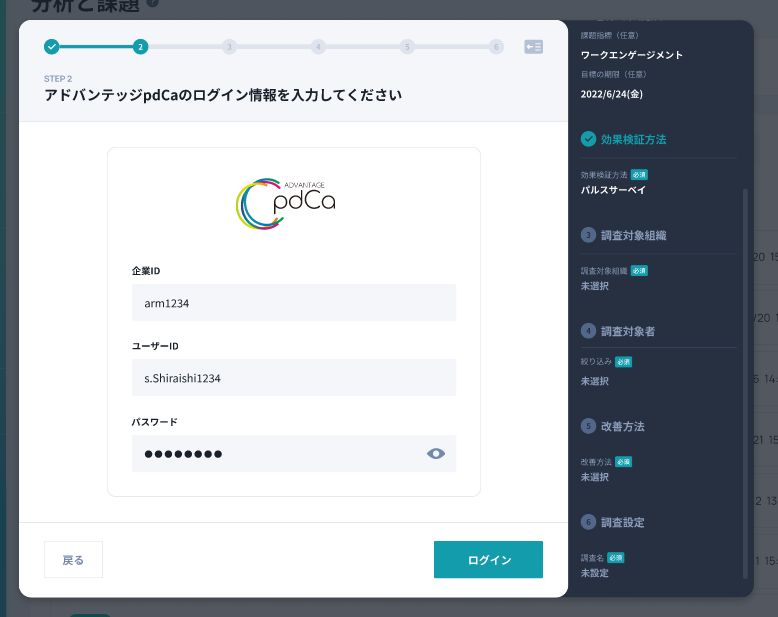Select the 調査設定 section heading

point(623,522)
